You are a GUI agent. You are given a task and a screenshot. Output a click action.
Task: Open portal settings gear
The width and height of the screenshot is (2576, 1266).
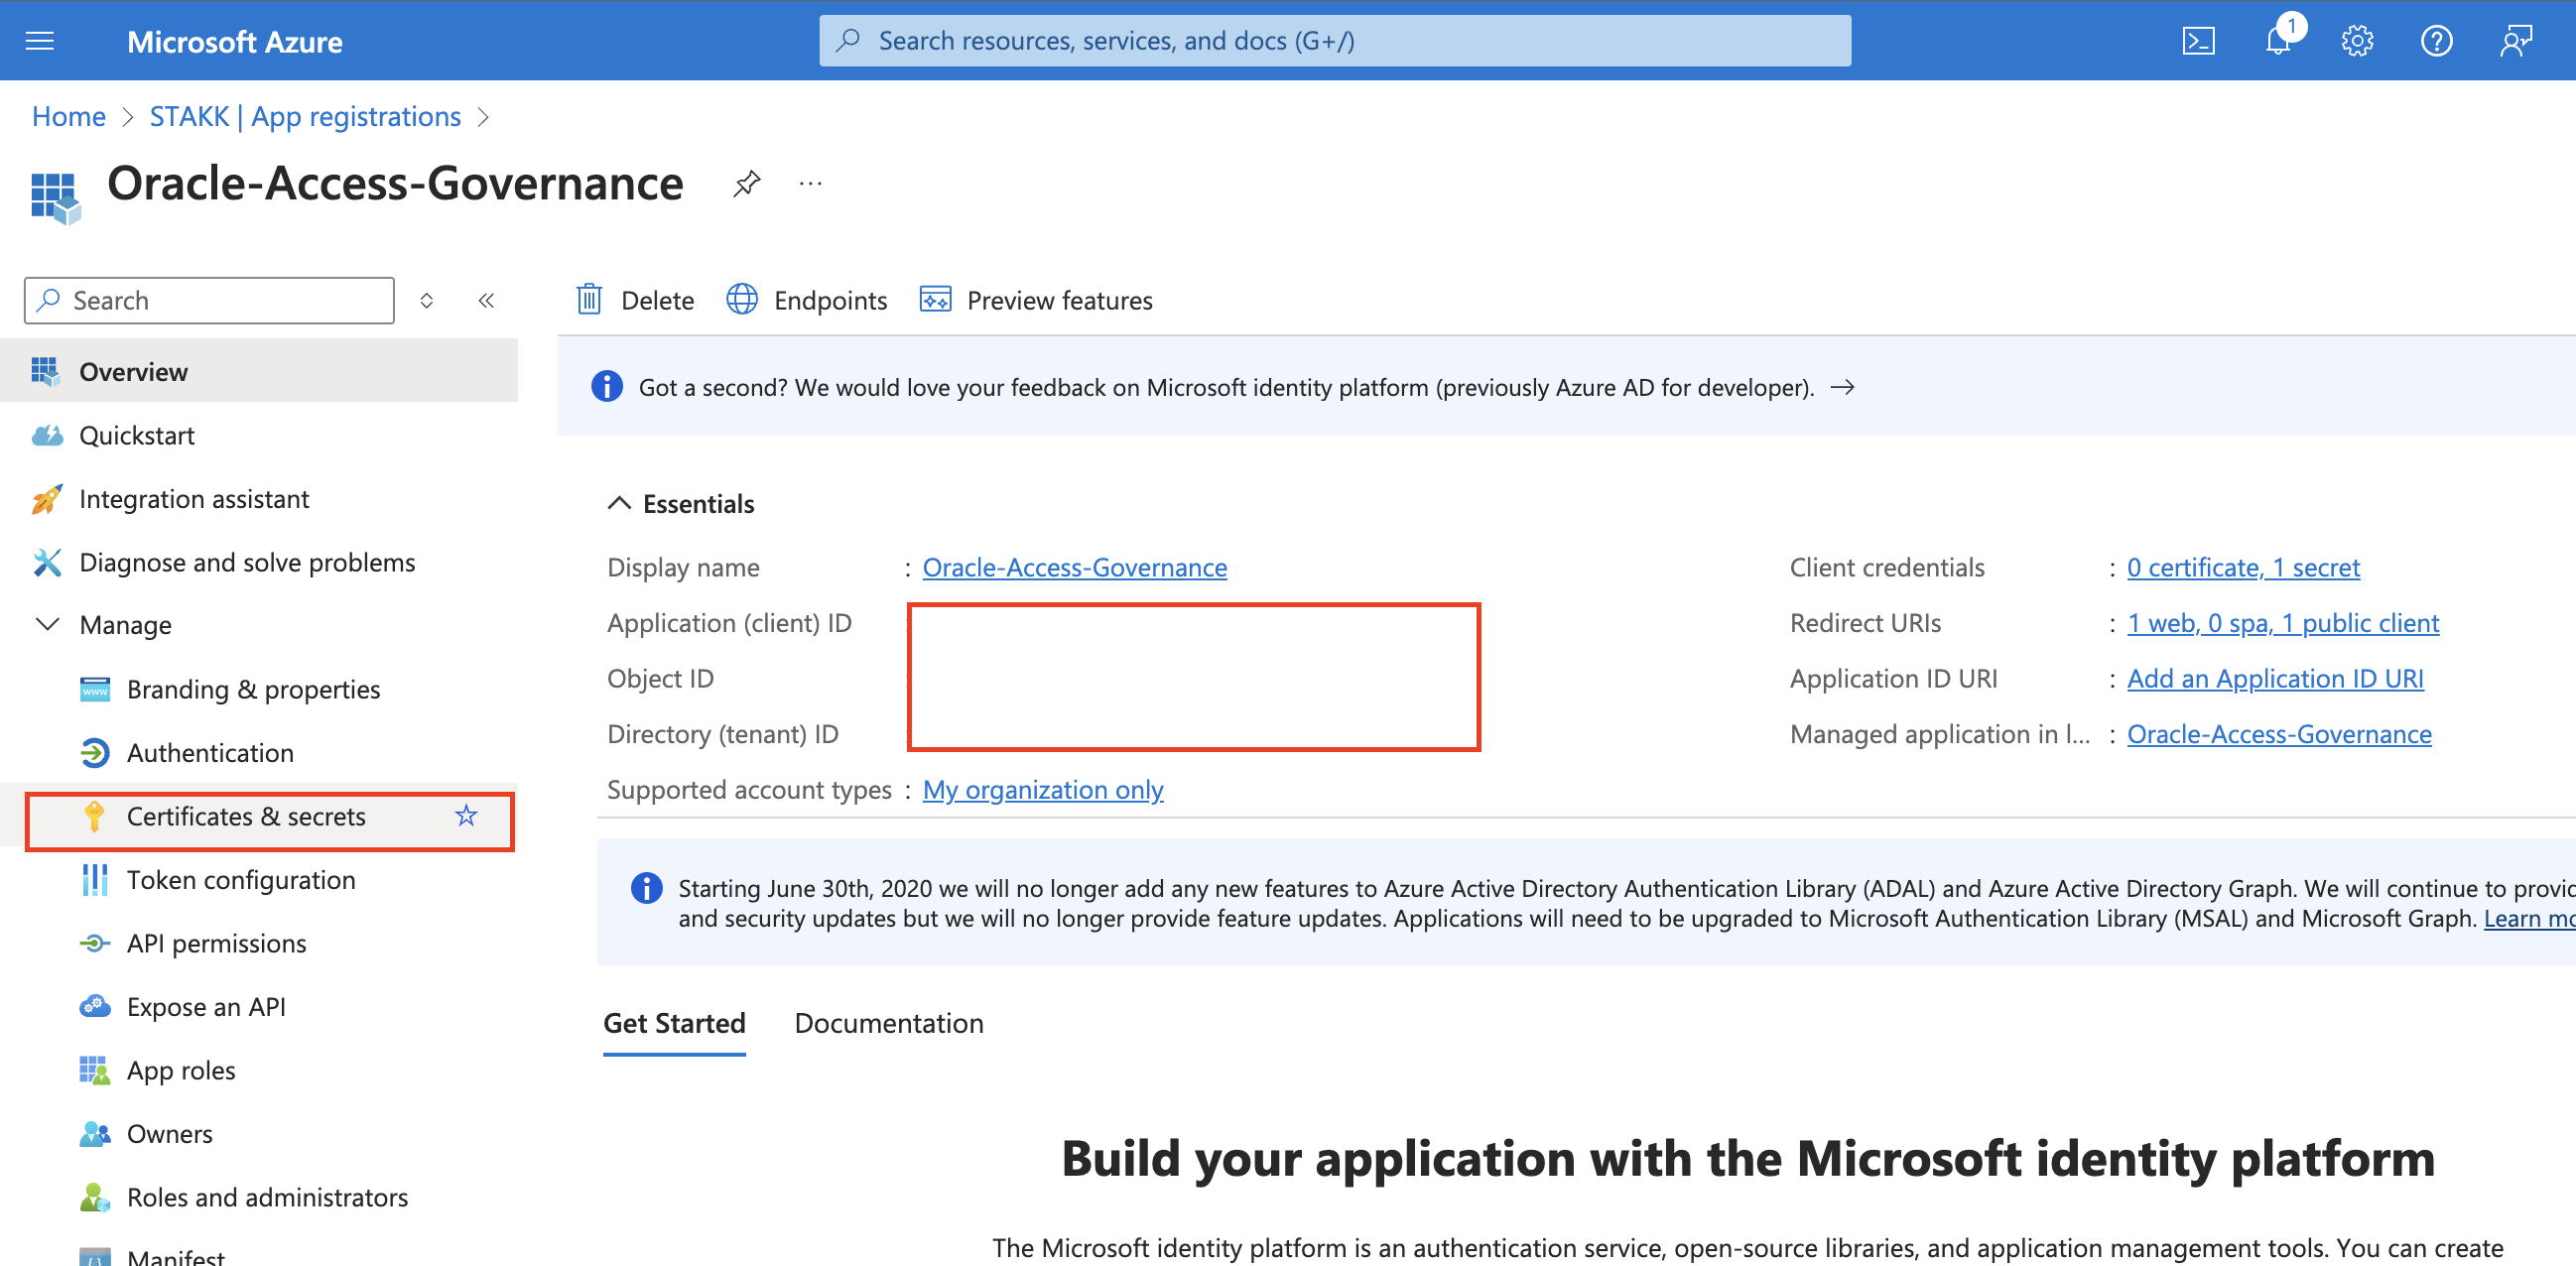pyautogui.click(x=2357, y=41)
